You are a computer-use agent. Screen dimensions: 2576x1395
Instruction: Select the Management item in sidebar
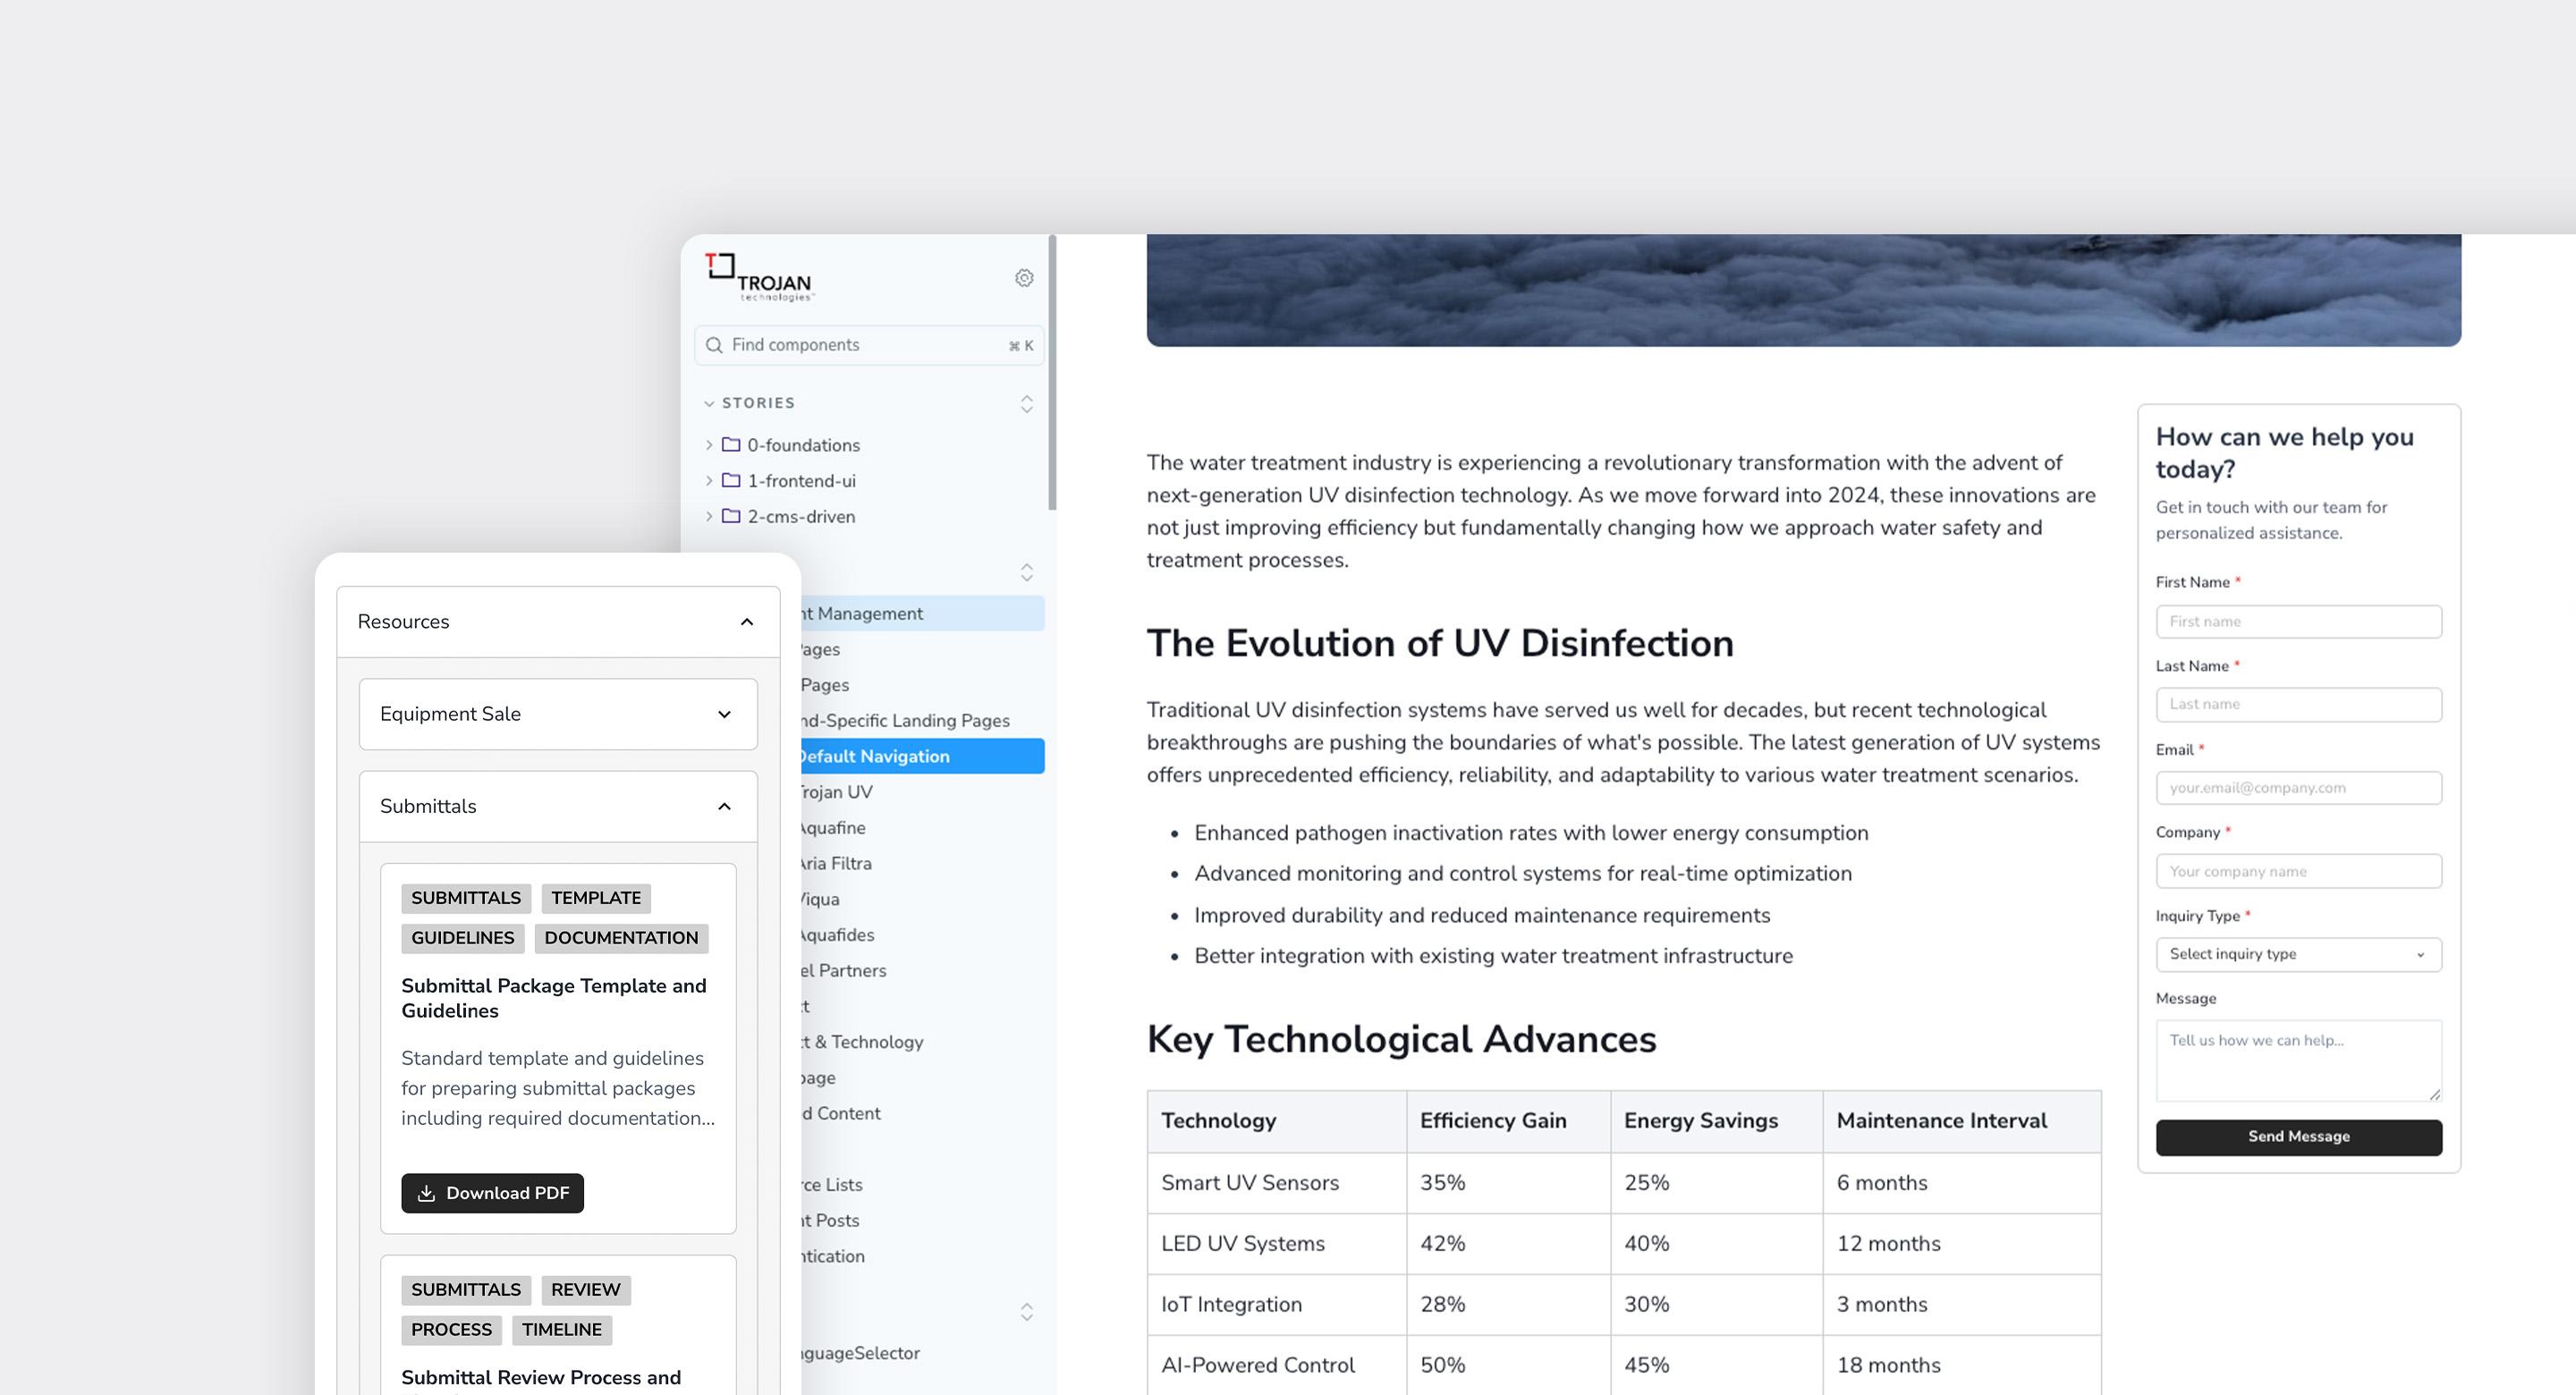[x=922, y=613]
